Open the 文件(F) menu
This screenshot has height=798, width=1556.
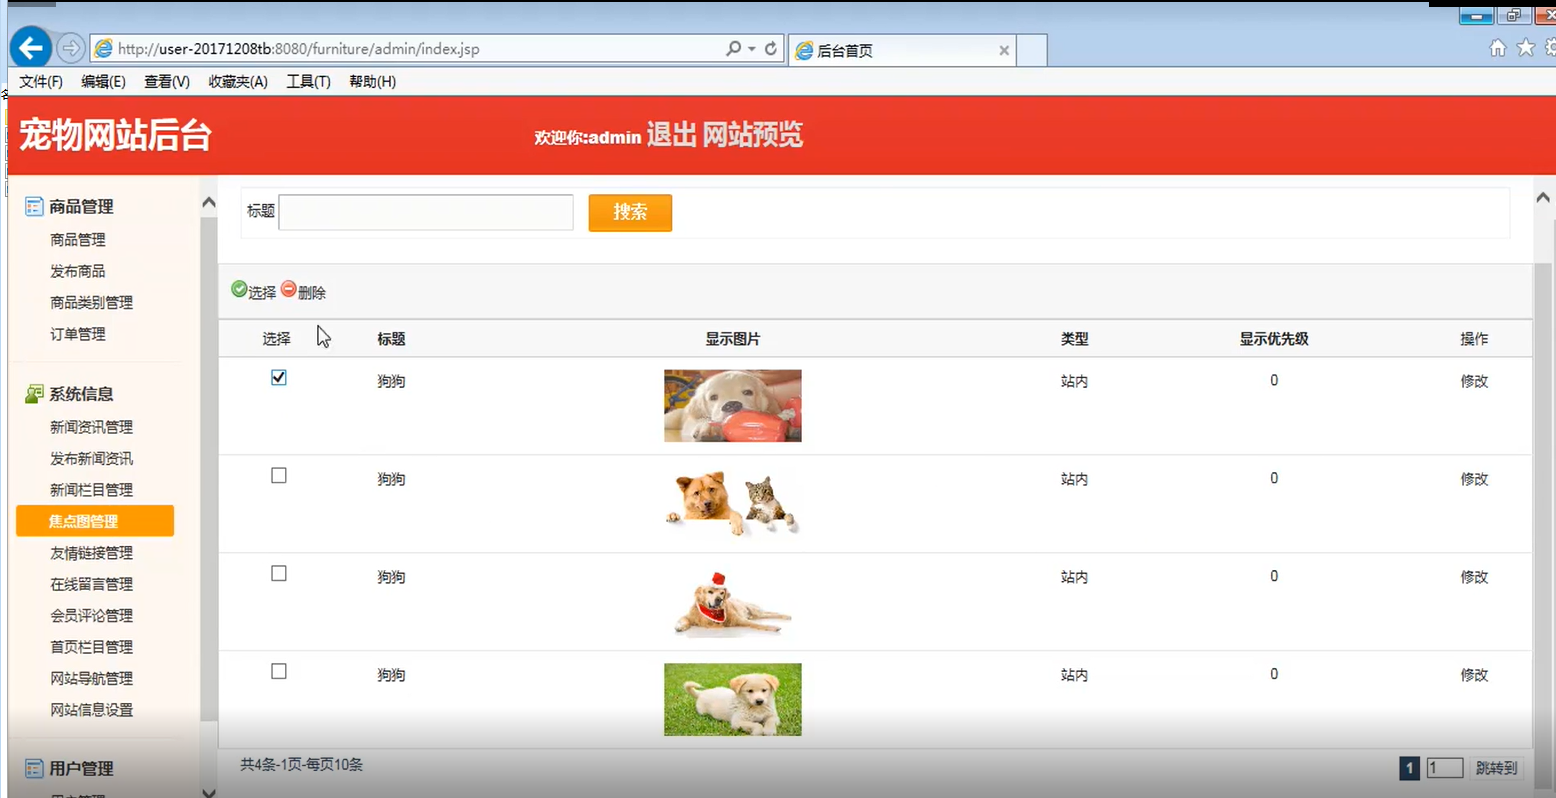(41, 82)
